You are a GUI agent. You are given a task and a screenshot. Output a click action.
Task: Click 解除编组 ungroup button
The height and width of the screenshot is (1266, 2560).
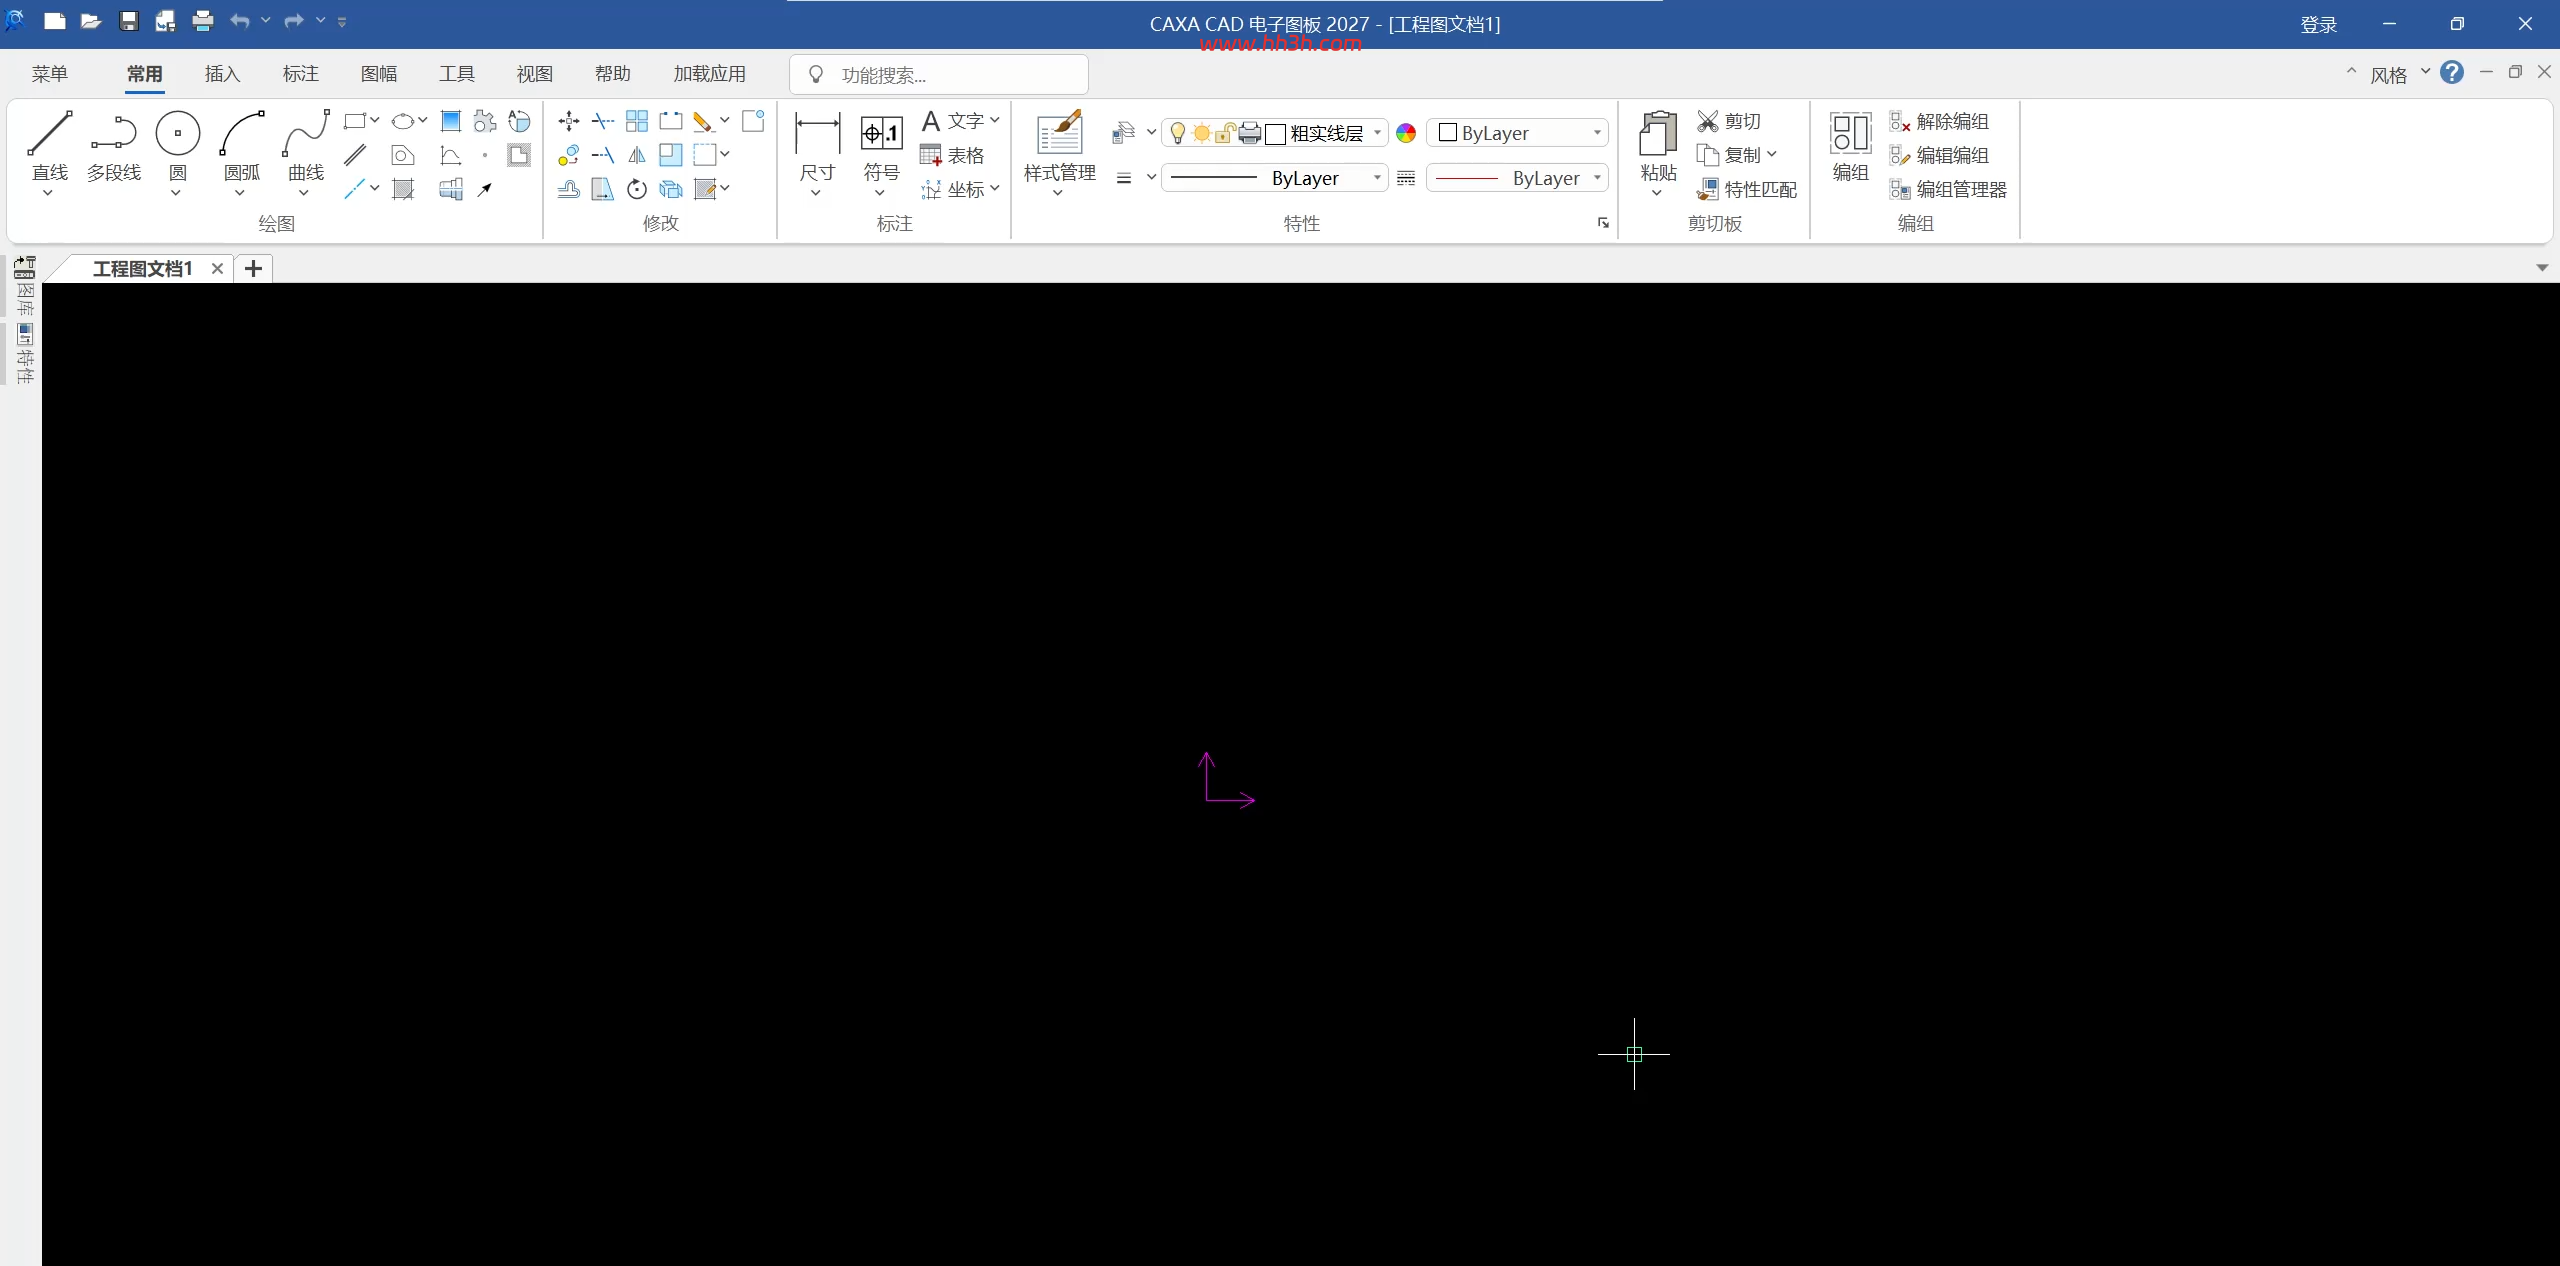tap(1939, 121)
